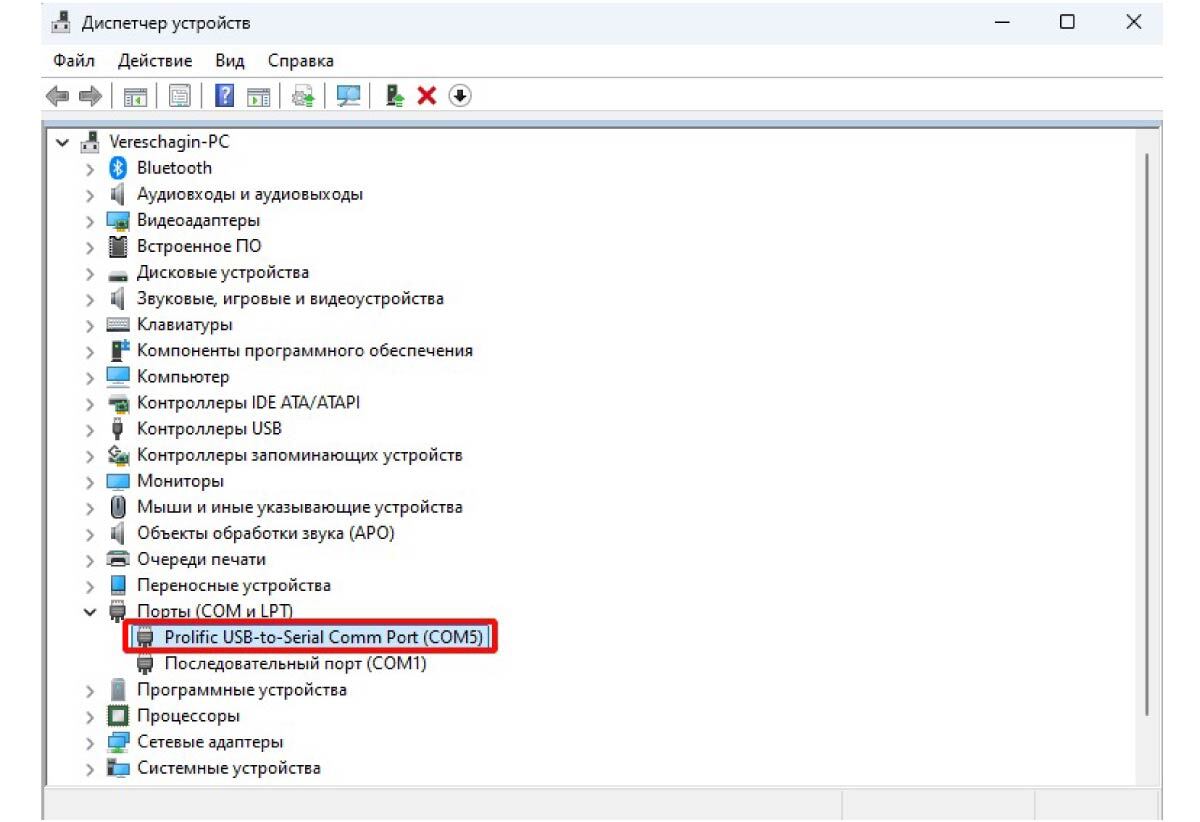Open the Файл menu

73,61
